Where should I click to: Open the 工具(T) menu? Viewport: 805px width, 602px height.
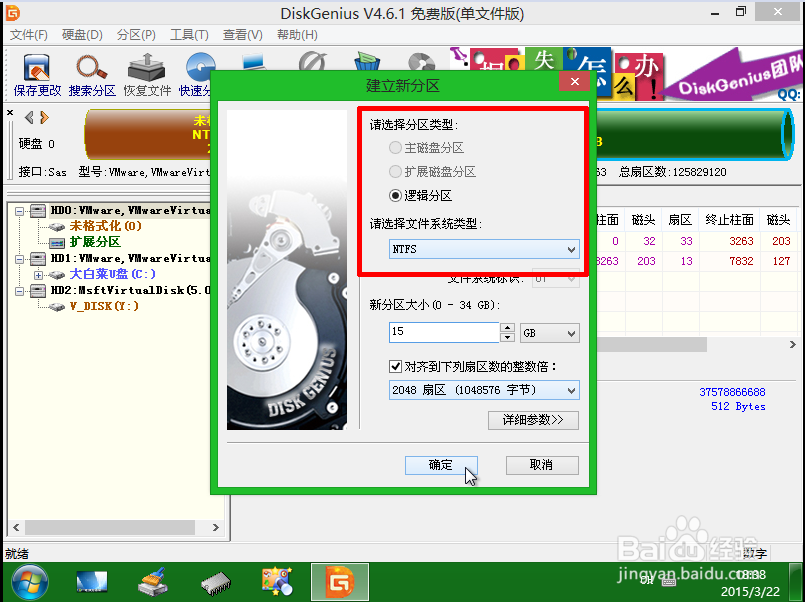click(189, 35)
